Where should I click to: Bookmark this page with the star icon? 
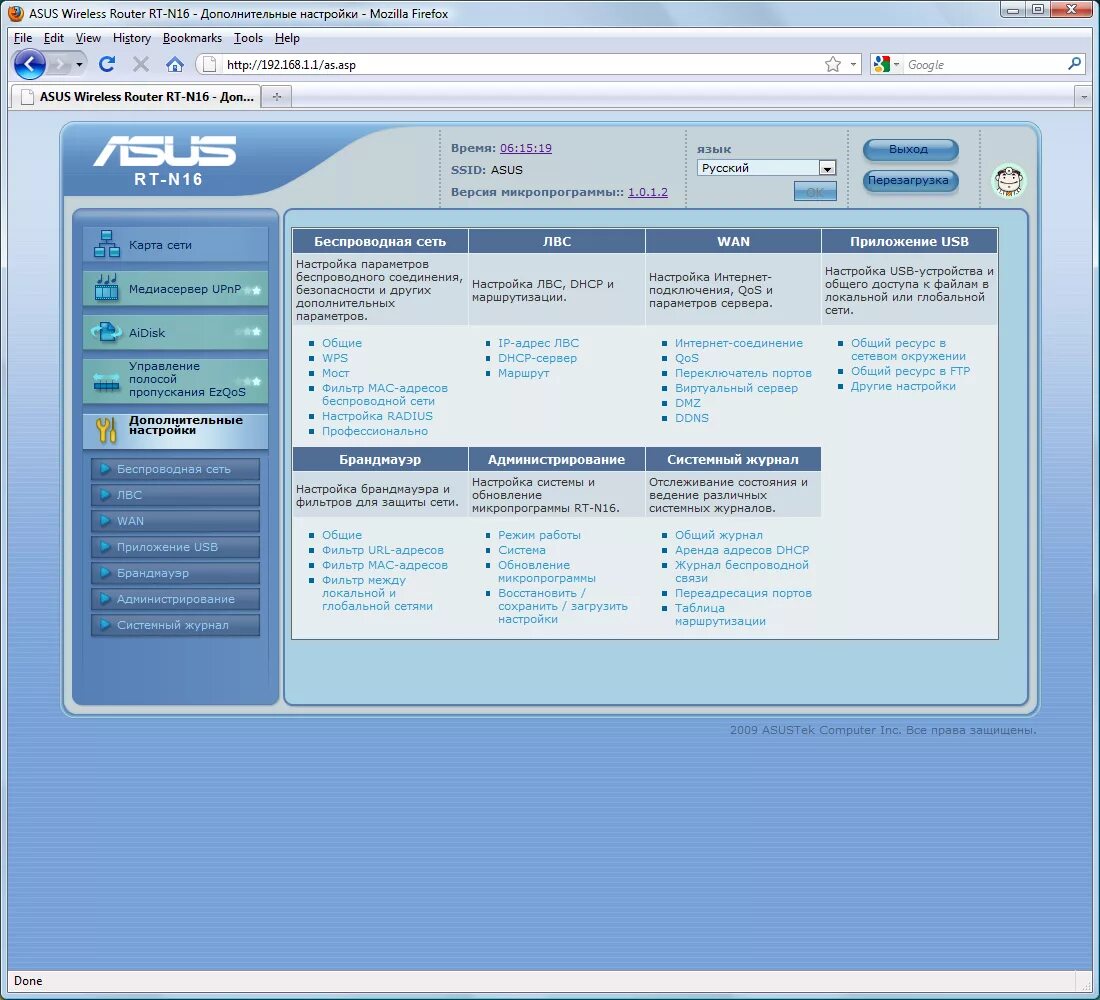833,65
